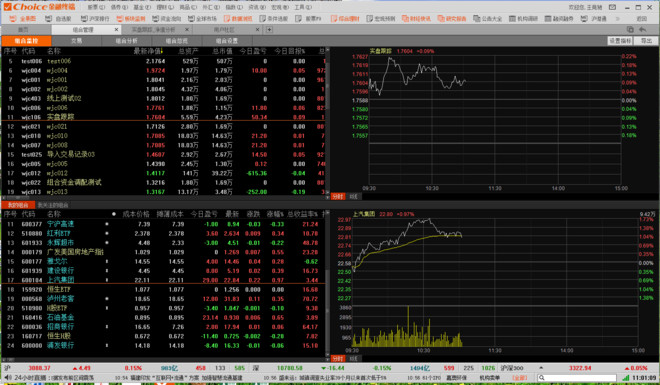Click the 导出 export button

point(646,41)
